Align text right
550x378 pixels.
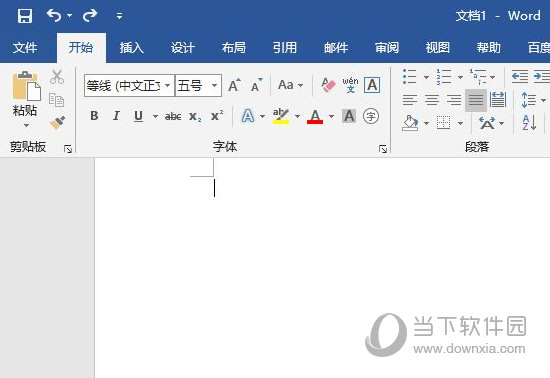454,100
